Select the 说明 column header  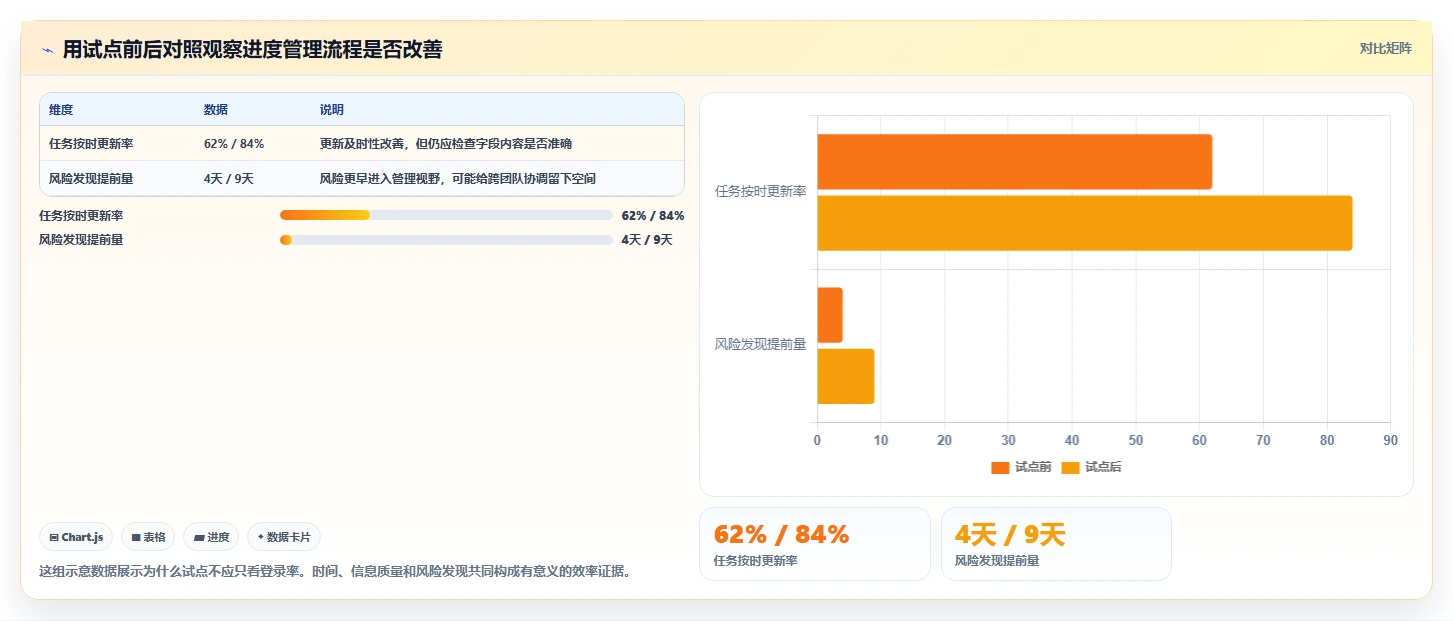332,110
